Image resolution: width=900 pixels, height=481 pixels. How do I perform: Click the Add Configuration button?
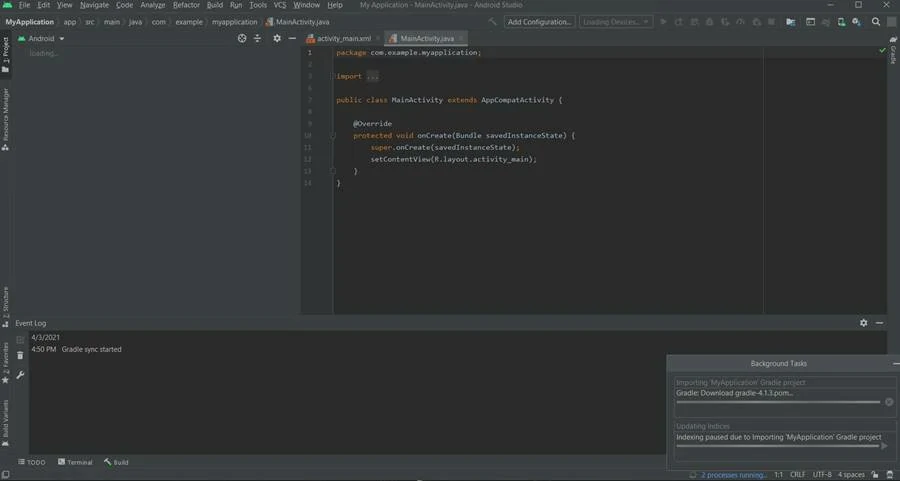(x=539, y=21)
